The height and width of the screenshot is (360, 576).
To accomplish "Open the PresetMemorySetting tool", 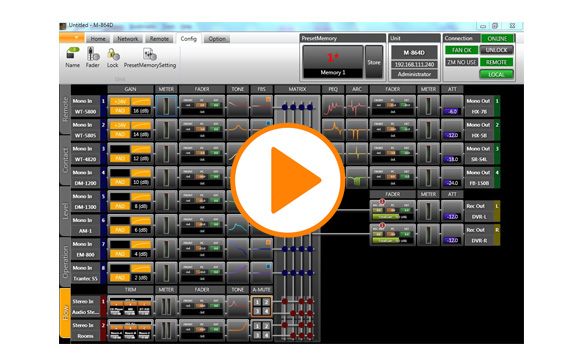I will pyautogui.click(x=150, y=58).
